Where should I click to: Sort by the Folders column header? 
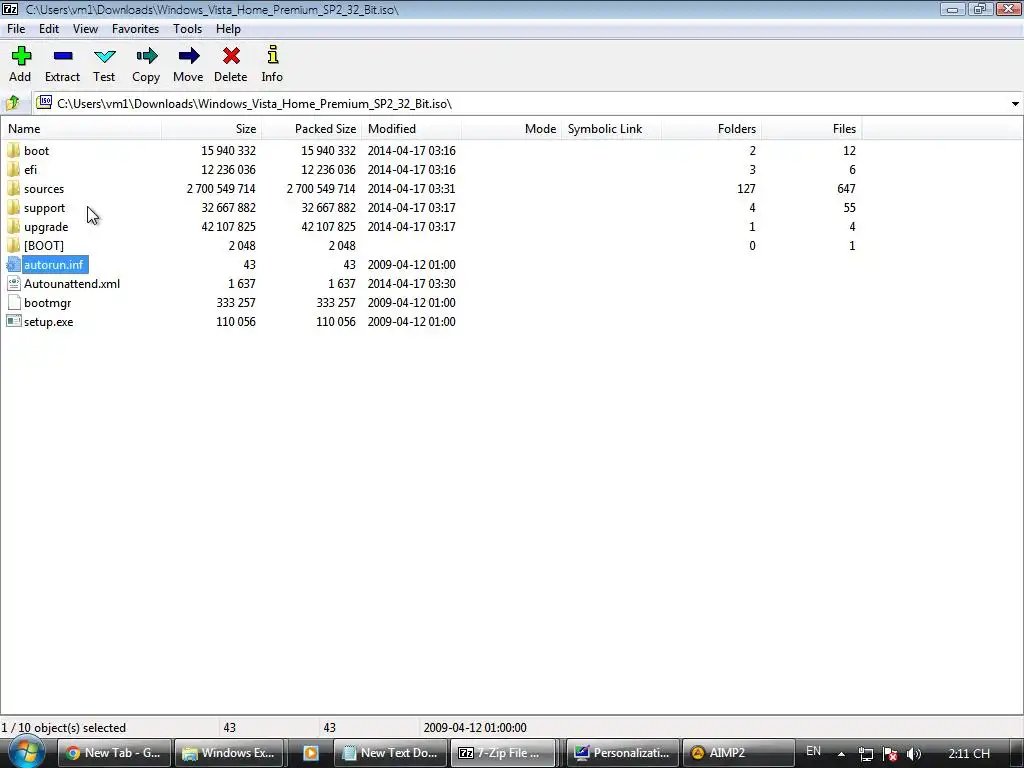[711, 129]
